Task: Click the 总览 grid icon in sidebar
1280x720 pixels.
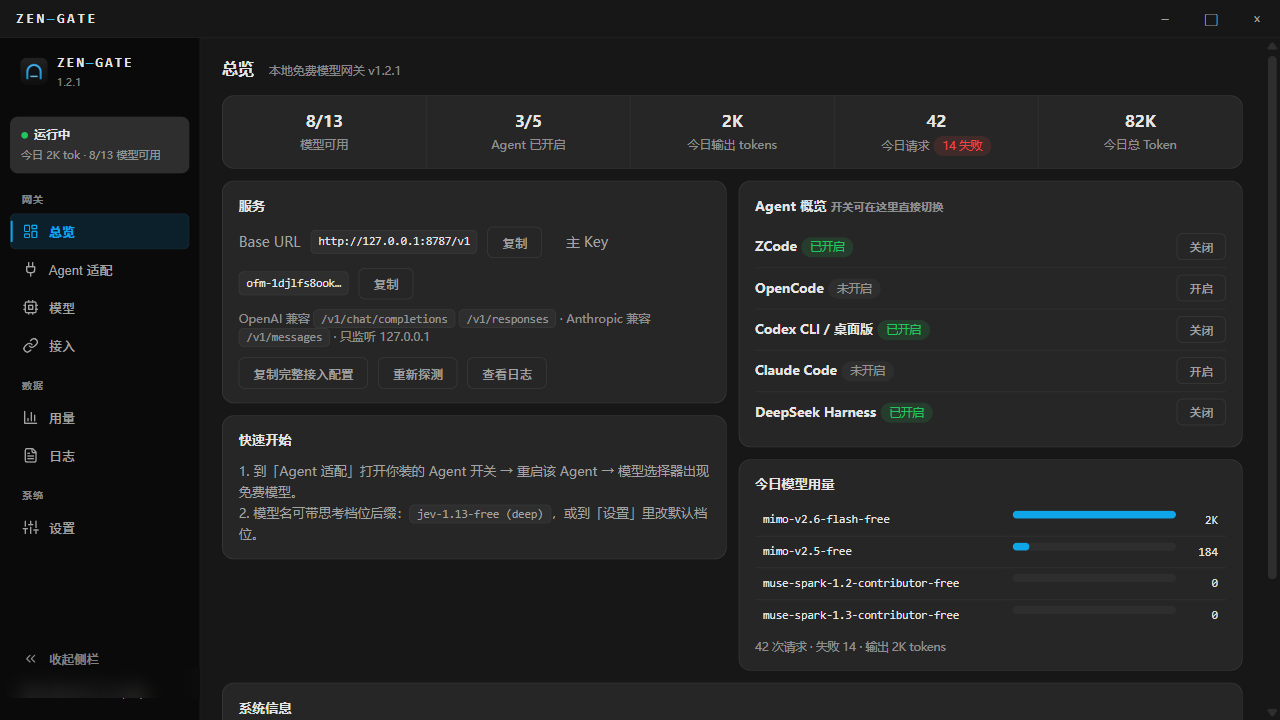Action: (31, 232)
